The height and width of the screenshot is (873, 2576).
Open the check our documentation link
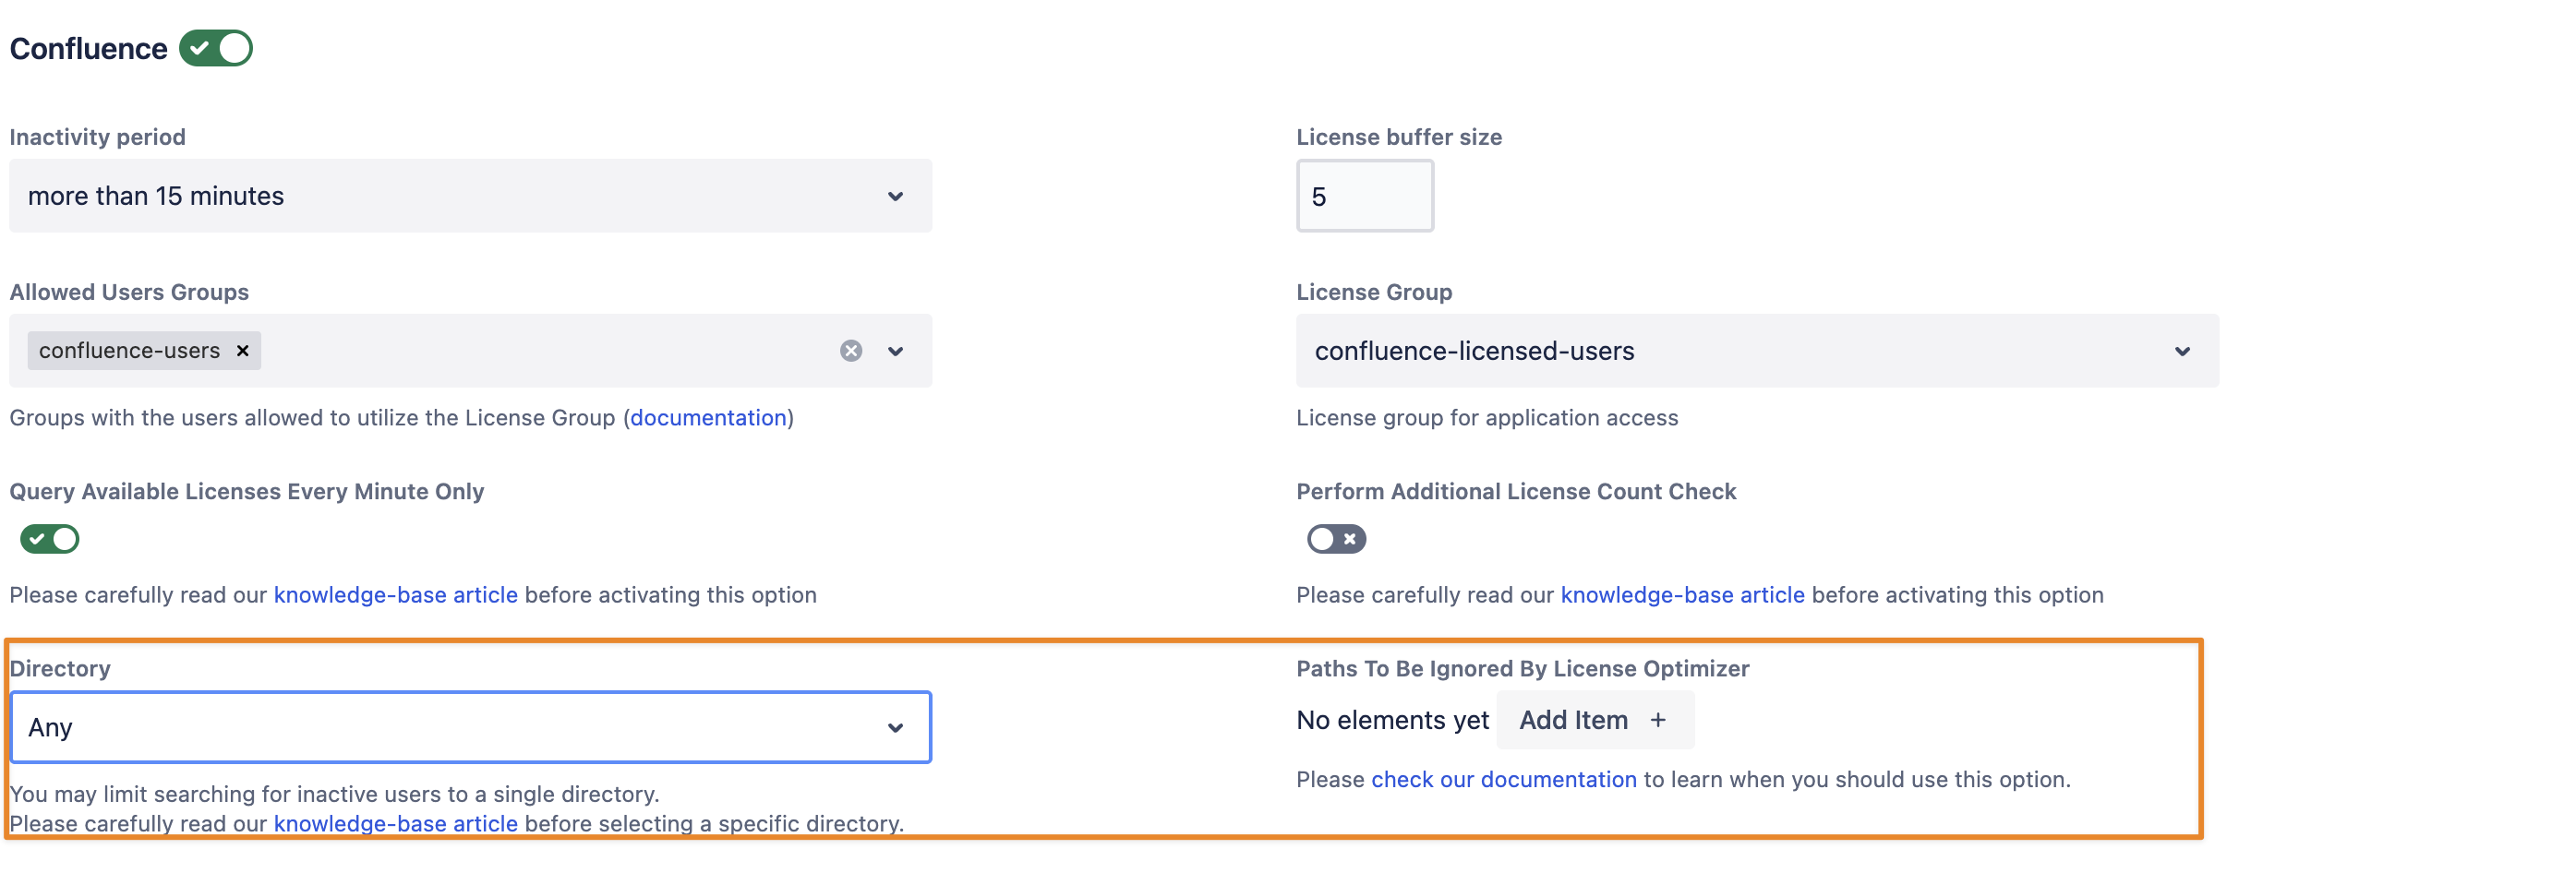pos(1503,780)
